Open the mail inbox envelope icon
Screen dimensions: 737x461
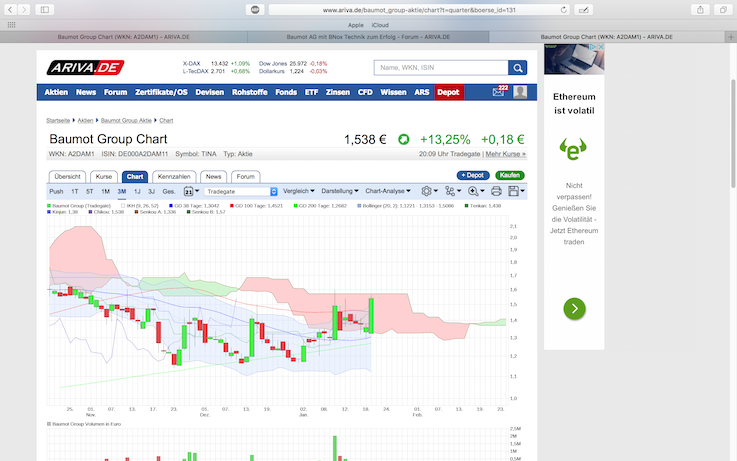coord(498,92)
